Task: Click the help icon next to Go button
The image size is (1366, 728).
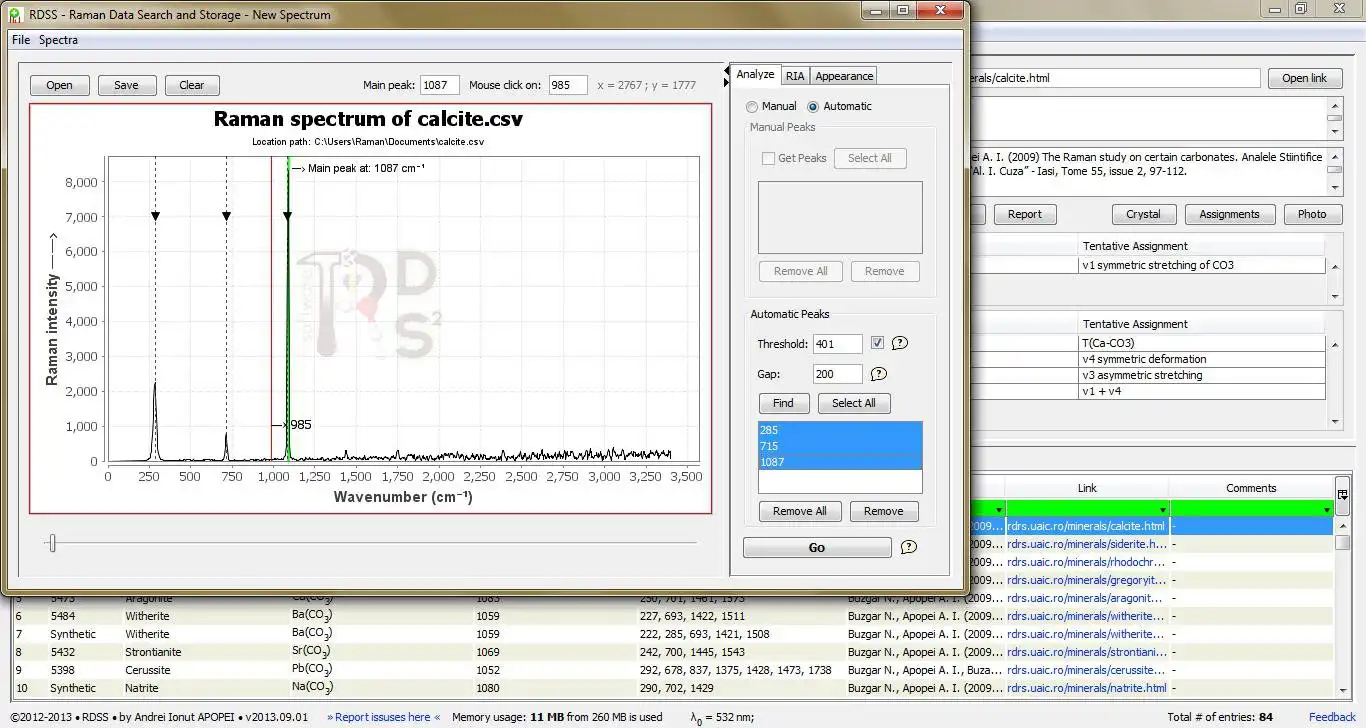Action: click(x=908, y=547)
